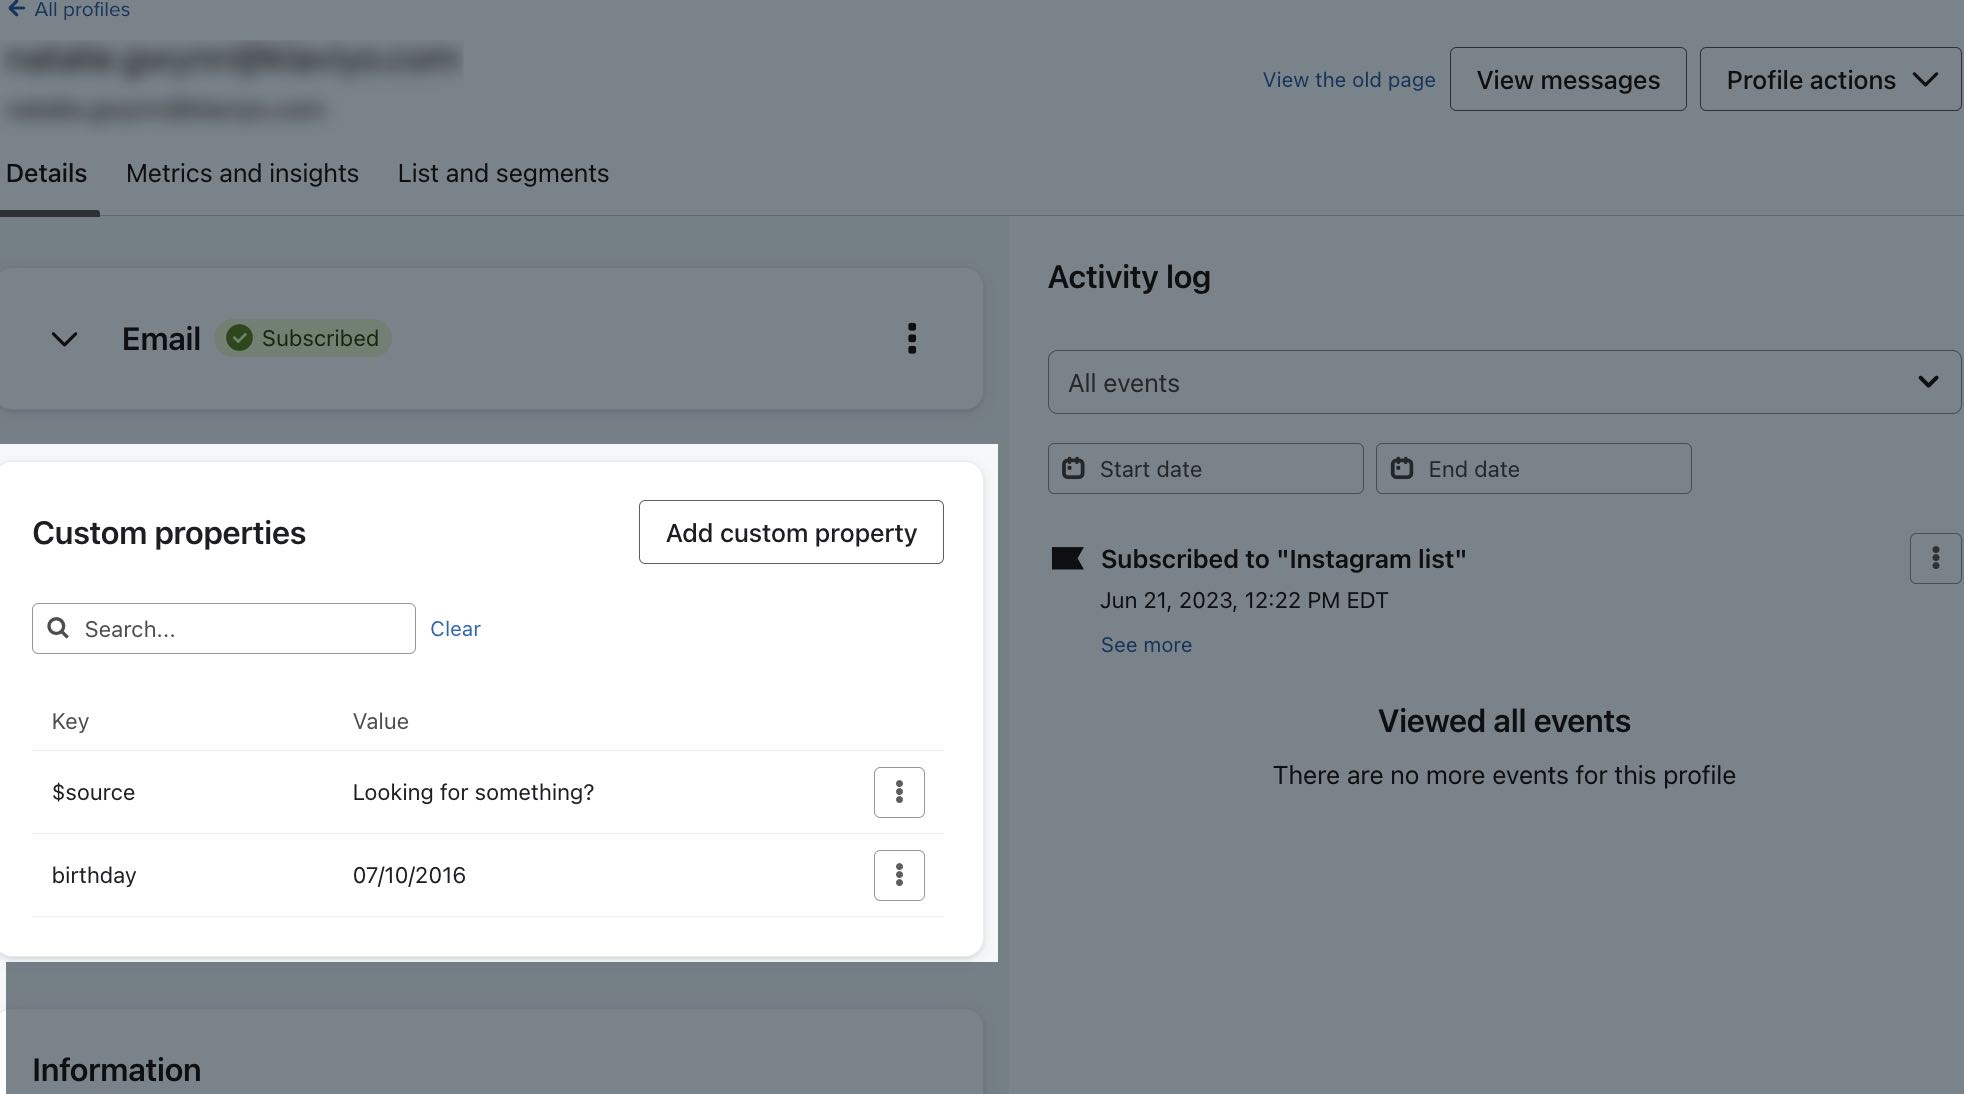The height and width of the screenshot is (1094, 1964).
Task: Click the View messages button
Action: tap(1568, 78)
